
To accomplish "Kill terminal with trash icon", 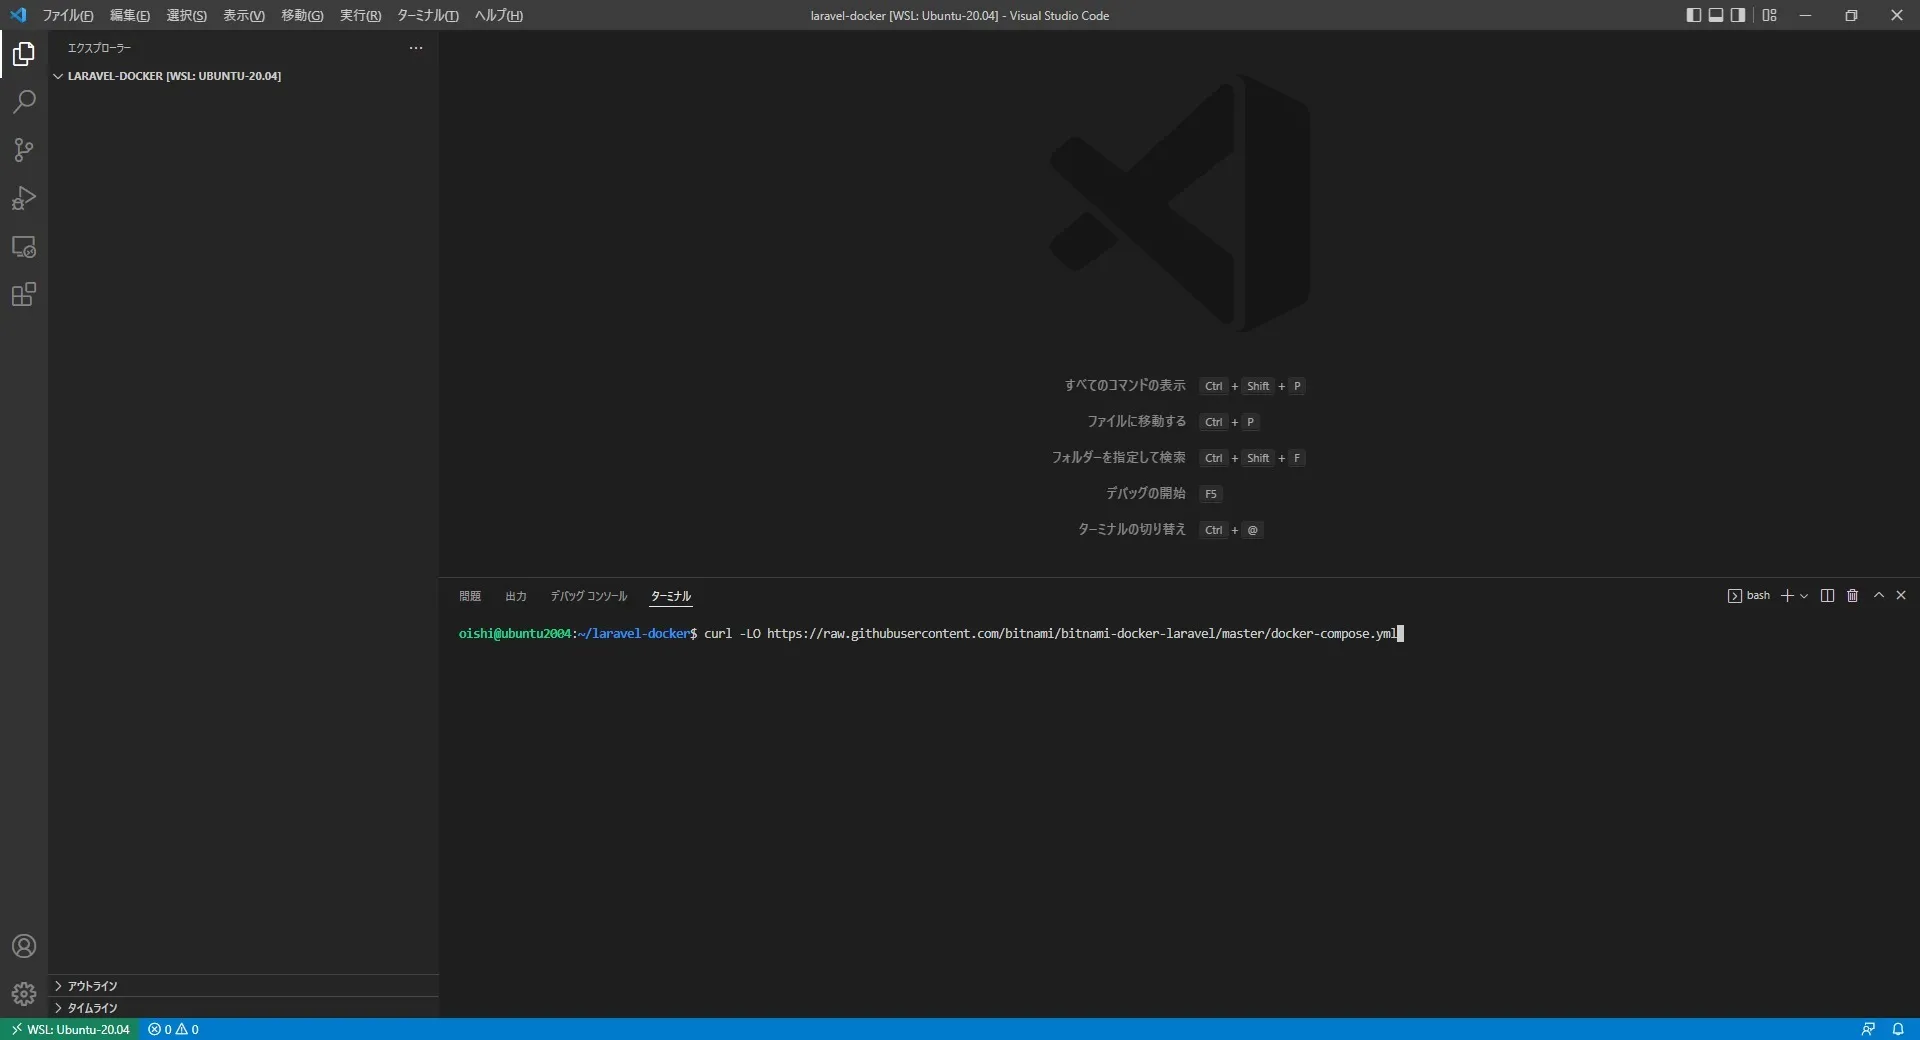I will [1852, 595].
